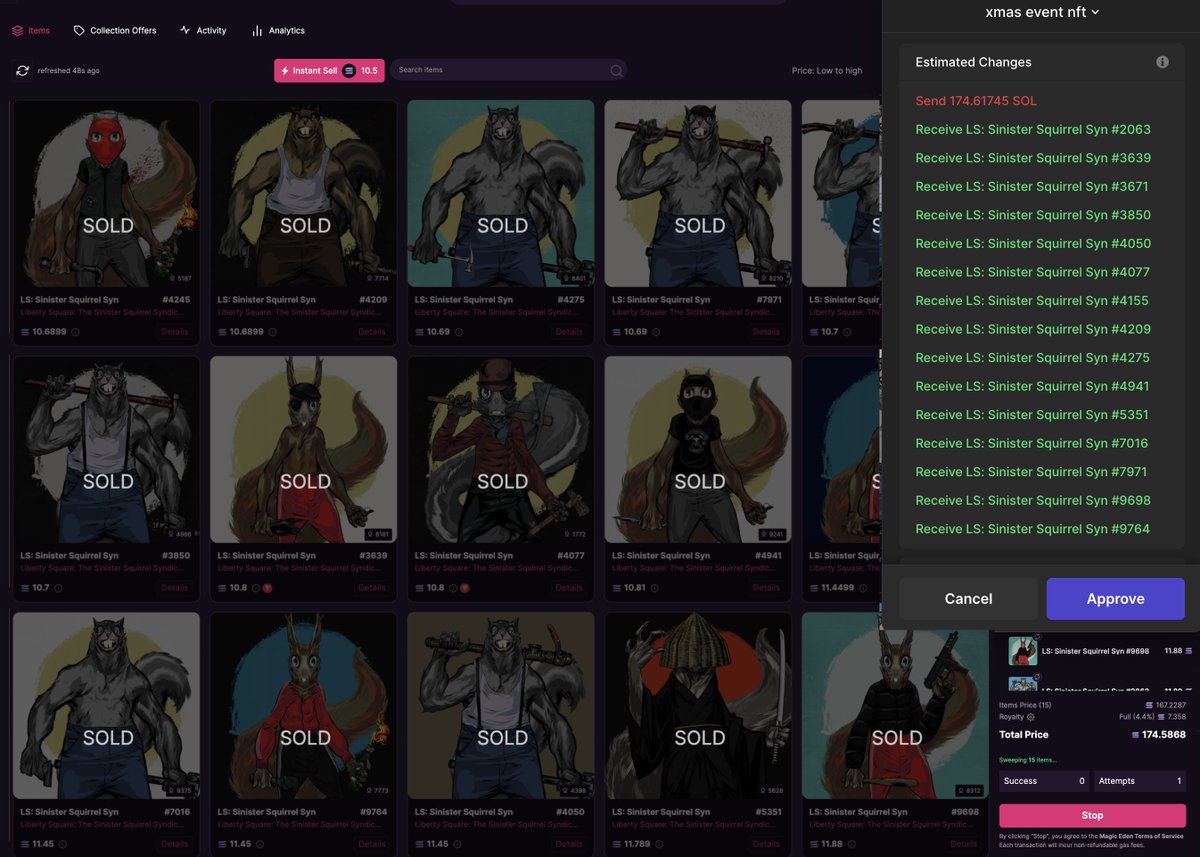Click 'Send 174.61745 SOL' text
The width and height of the screenshot is (1200, 857).
tap(976, 101)
